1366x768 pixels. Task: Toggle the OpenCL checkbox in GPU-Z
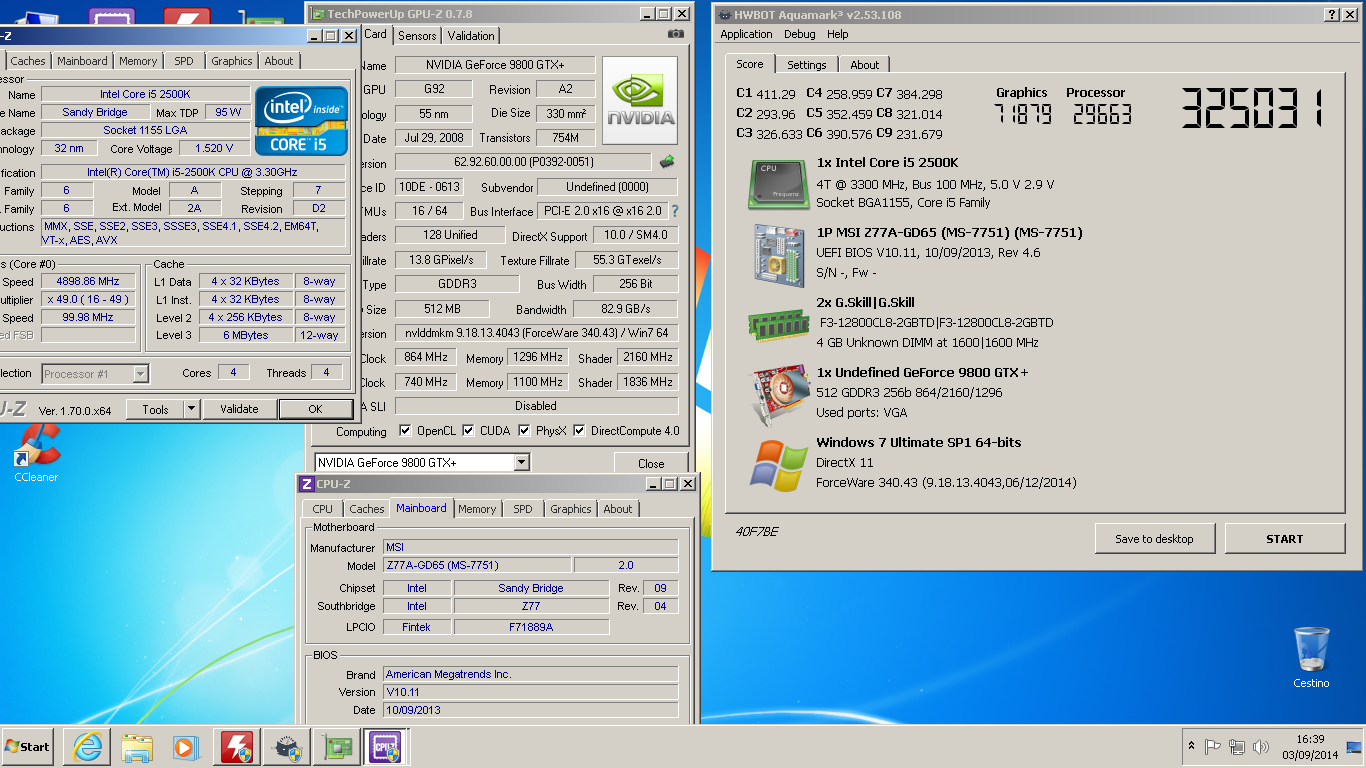pyautogui.click(x=405, y=431)
